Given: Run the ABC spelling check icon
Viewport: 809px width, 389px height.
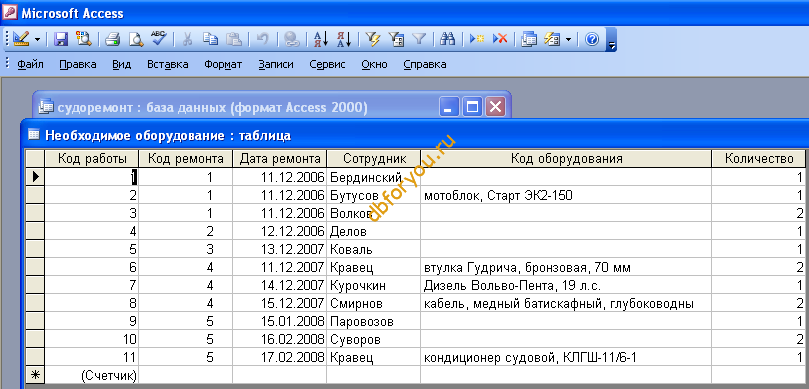Looking at the screenshot, I should [158, 39].
